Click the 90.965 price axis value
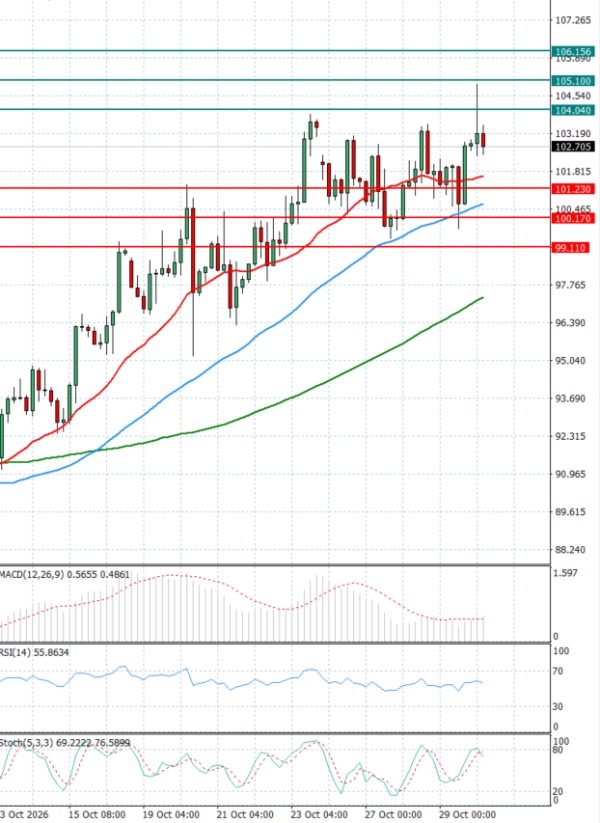The image size is (600, 823). click(x=570, y=474)
